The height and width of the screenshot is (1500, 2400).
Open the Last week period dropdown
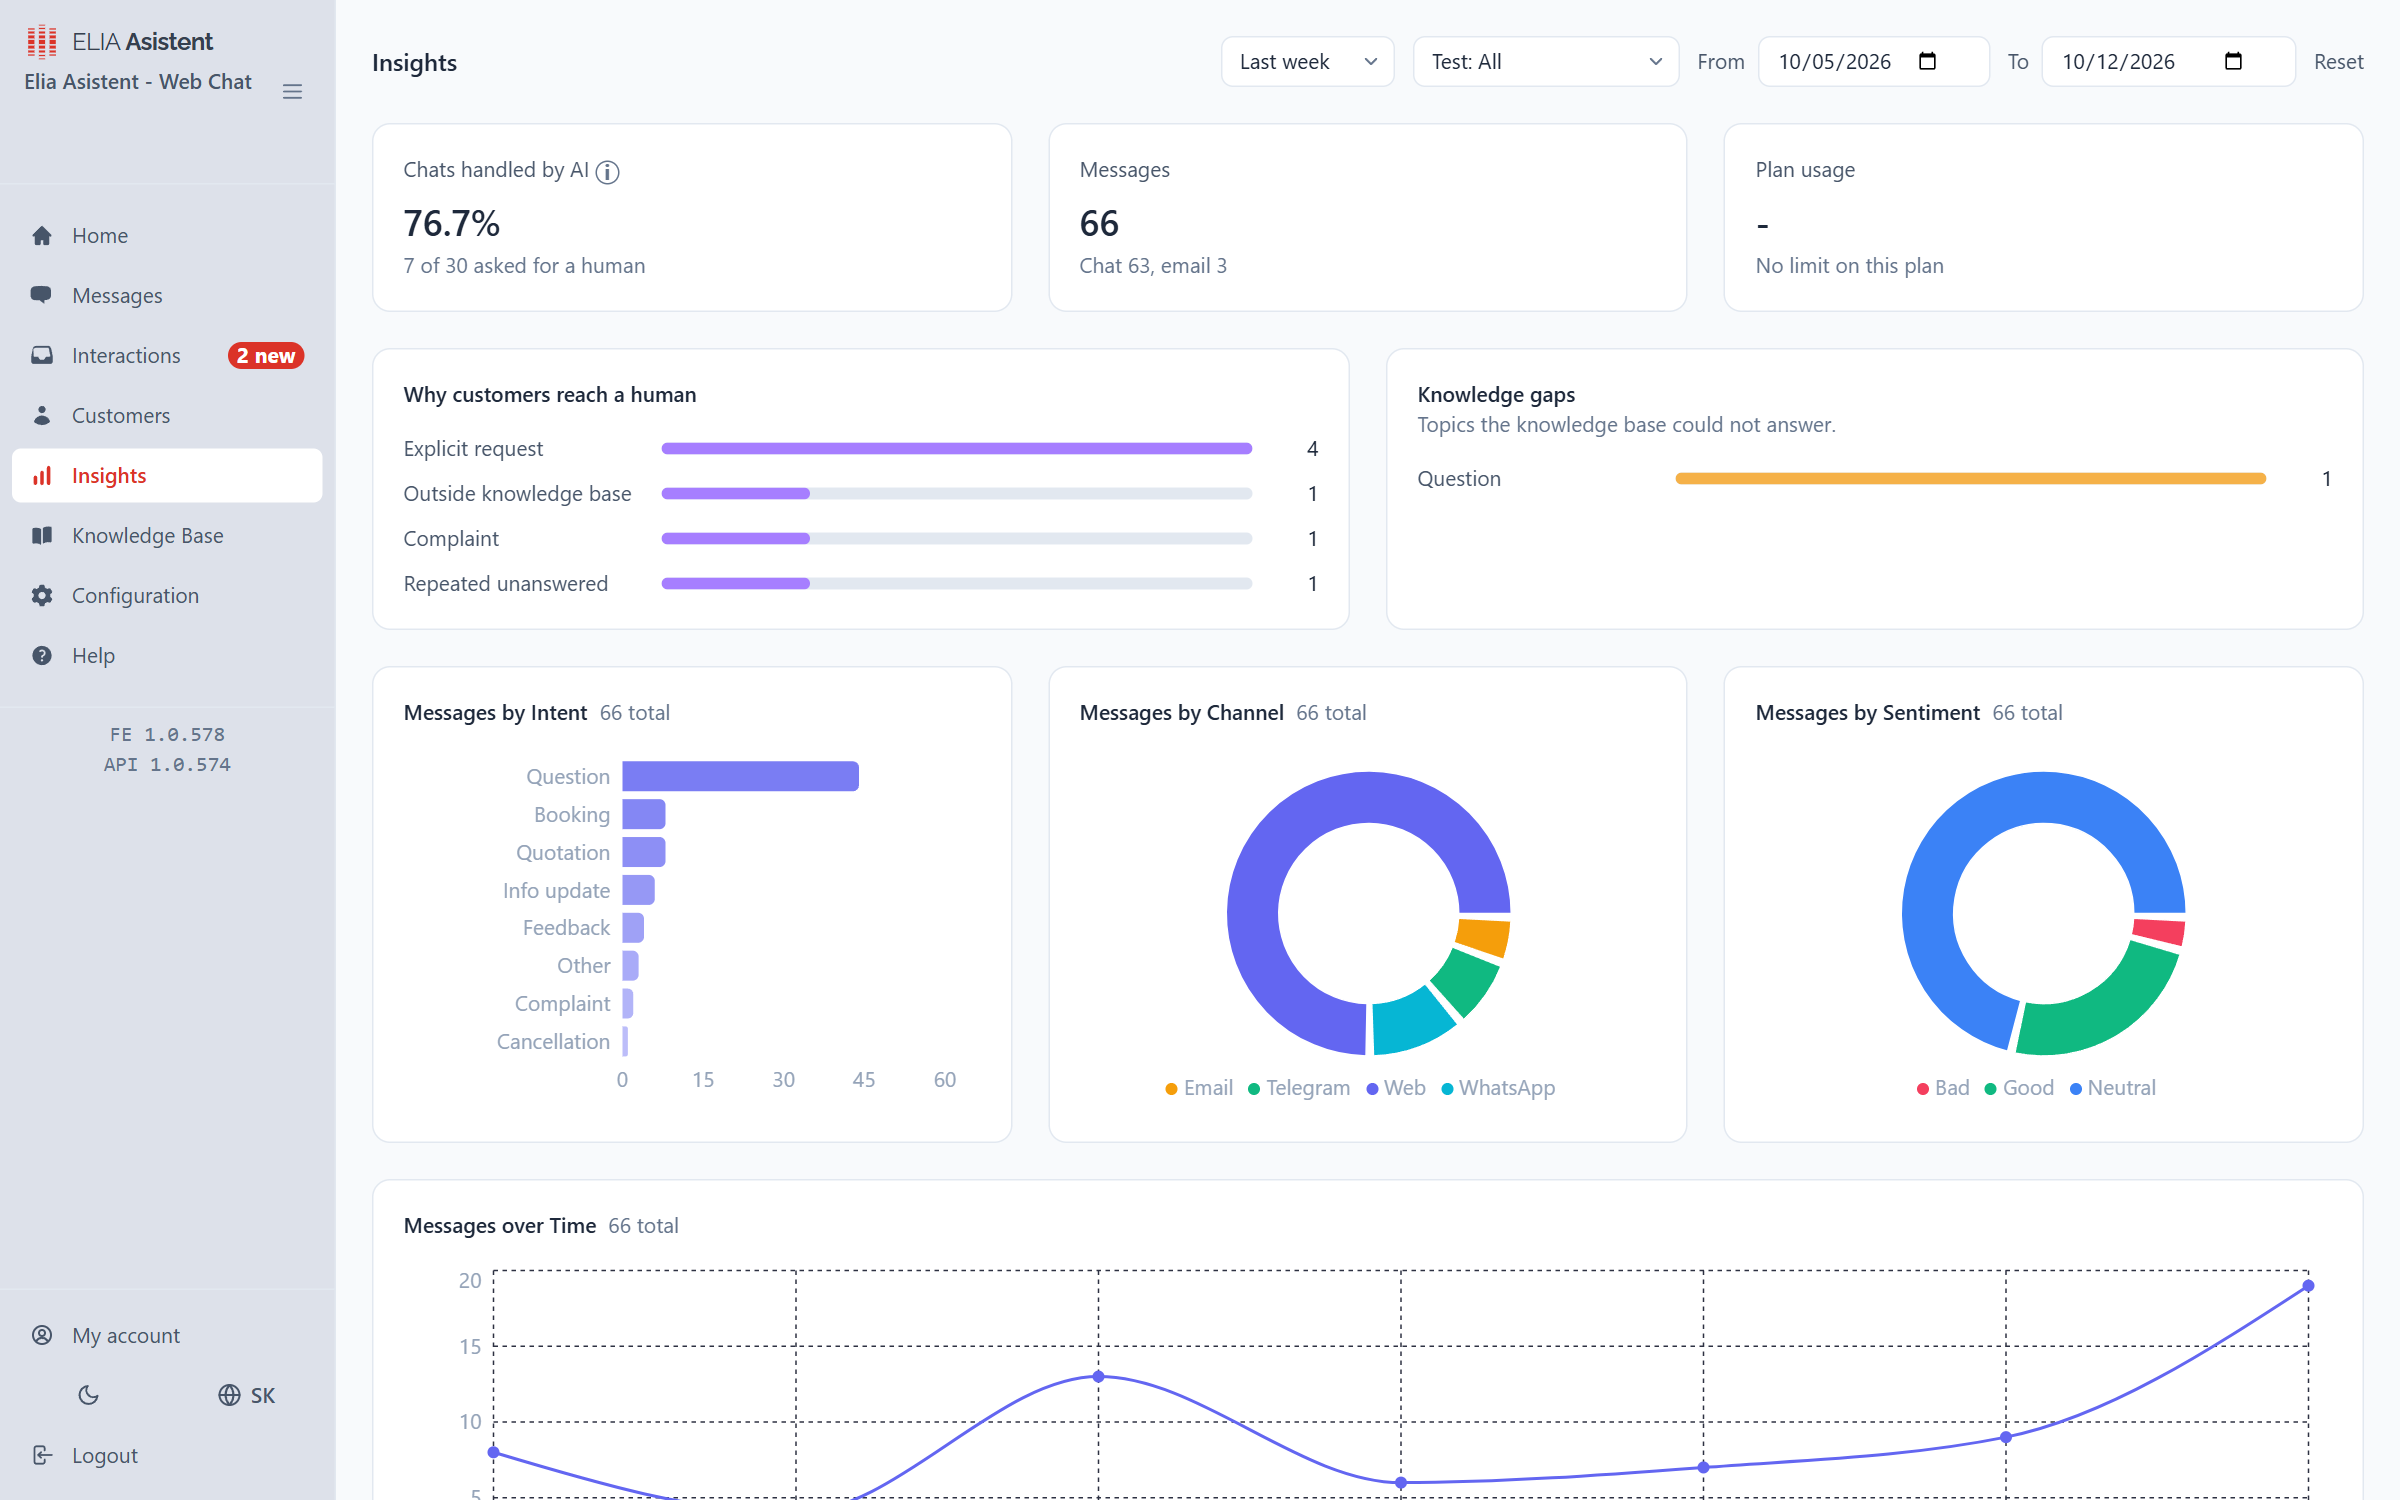[1307, 62]
